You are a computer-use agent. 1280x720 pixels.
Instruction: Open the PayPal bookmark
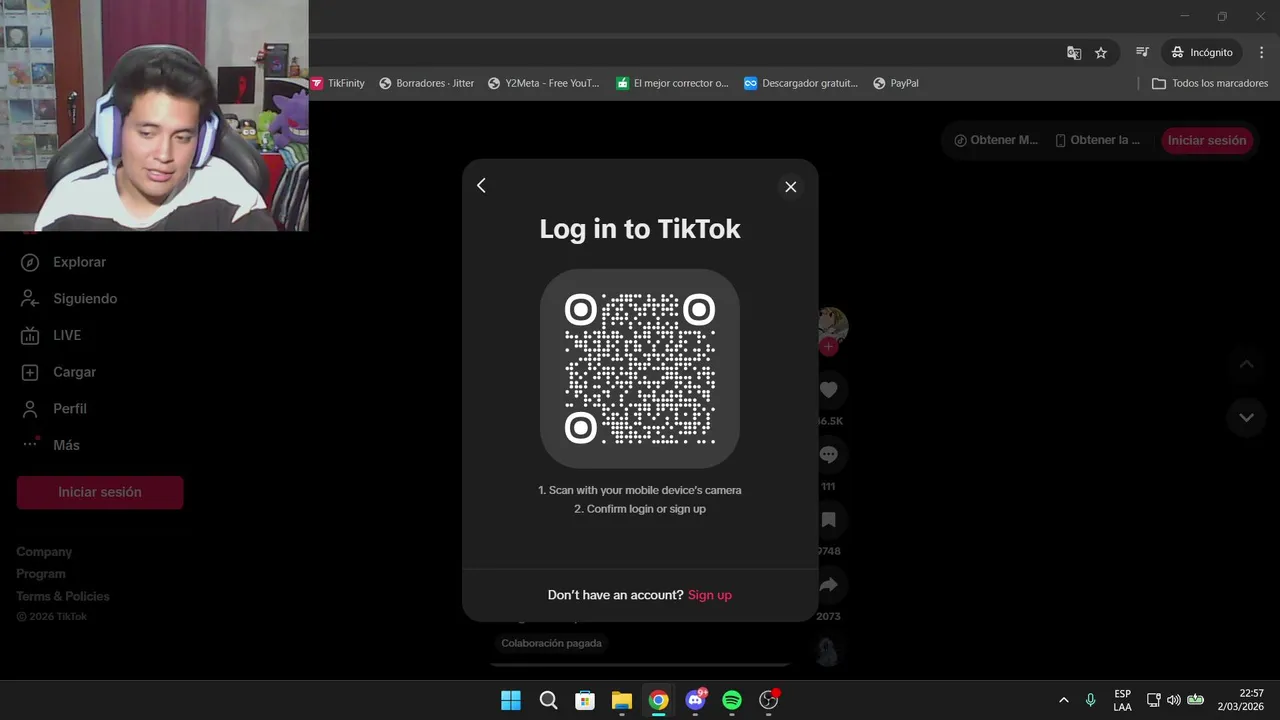[x=896, y=83]
